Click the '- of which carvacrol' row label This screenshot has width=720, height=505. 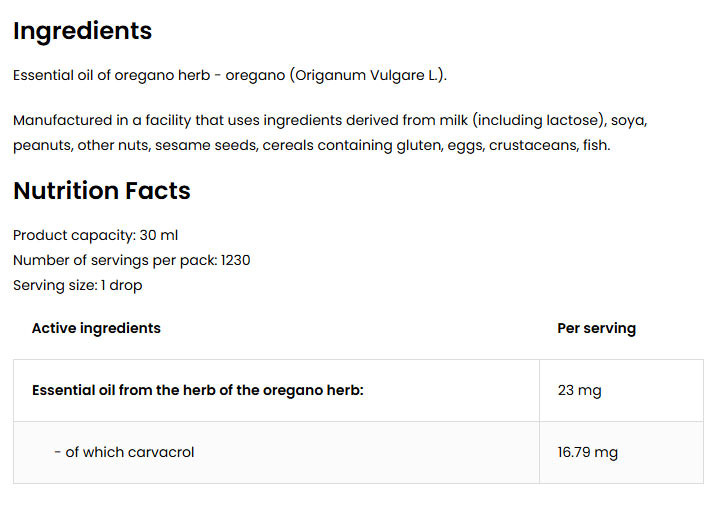tap(124, 452)
